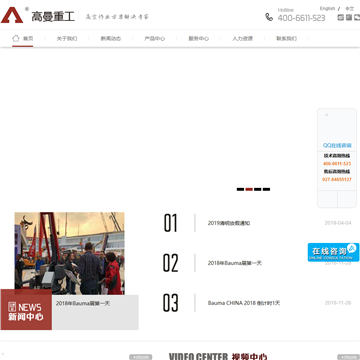Click the first square social icon under English
Image resolution: width=360 pixels, height=360 pixels.
(340, 17)
